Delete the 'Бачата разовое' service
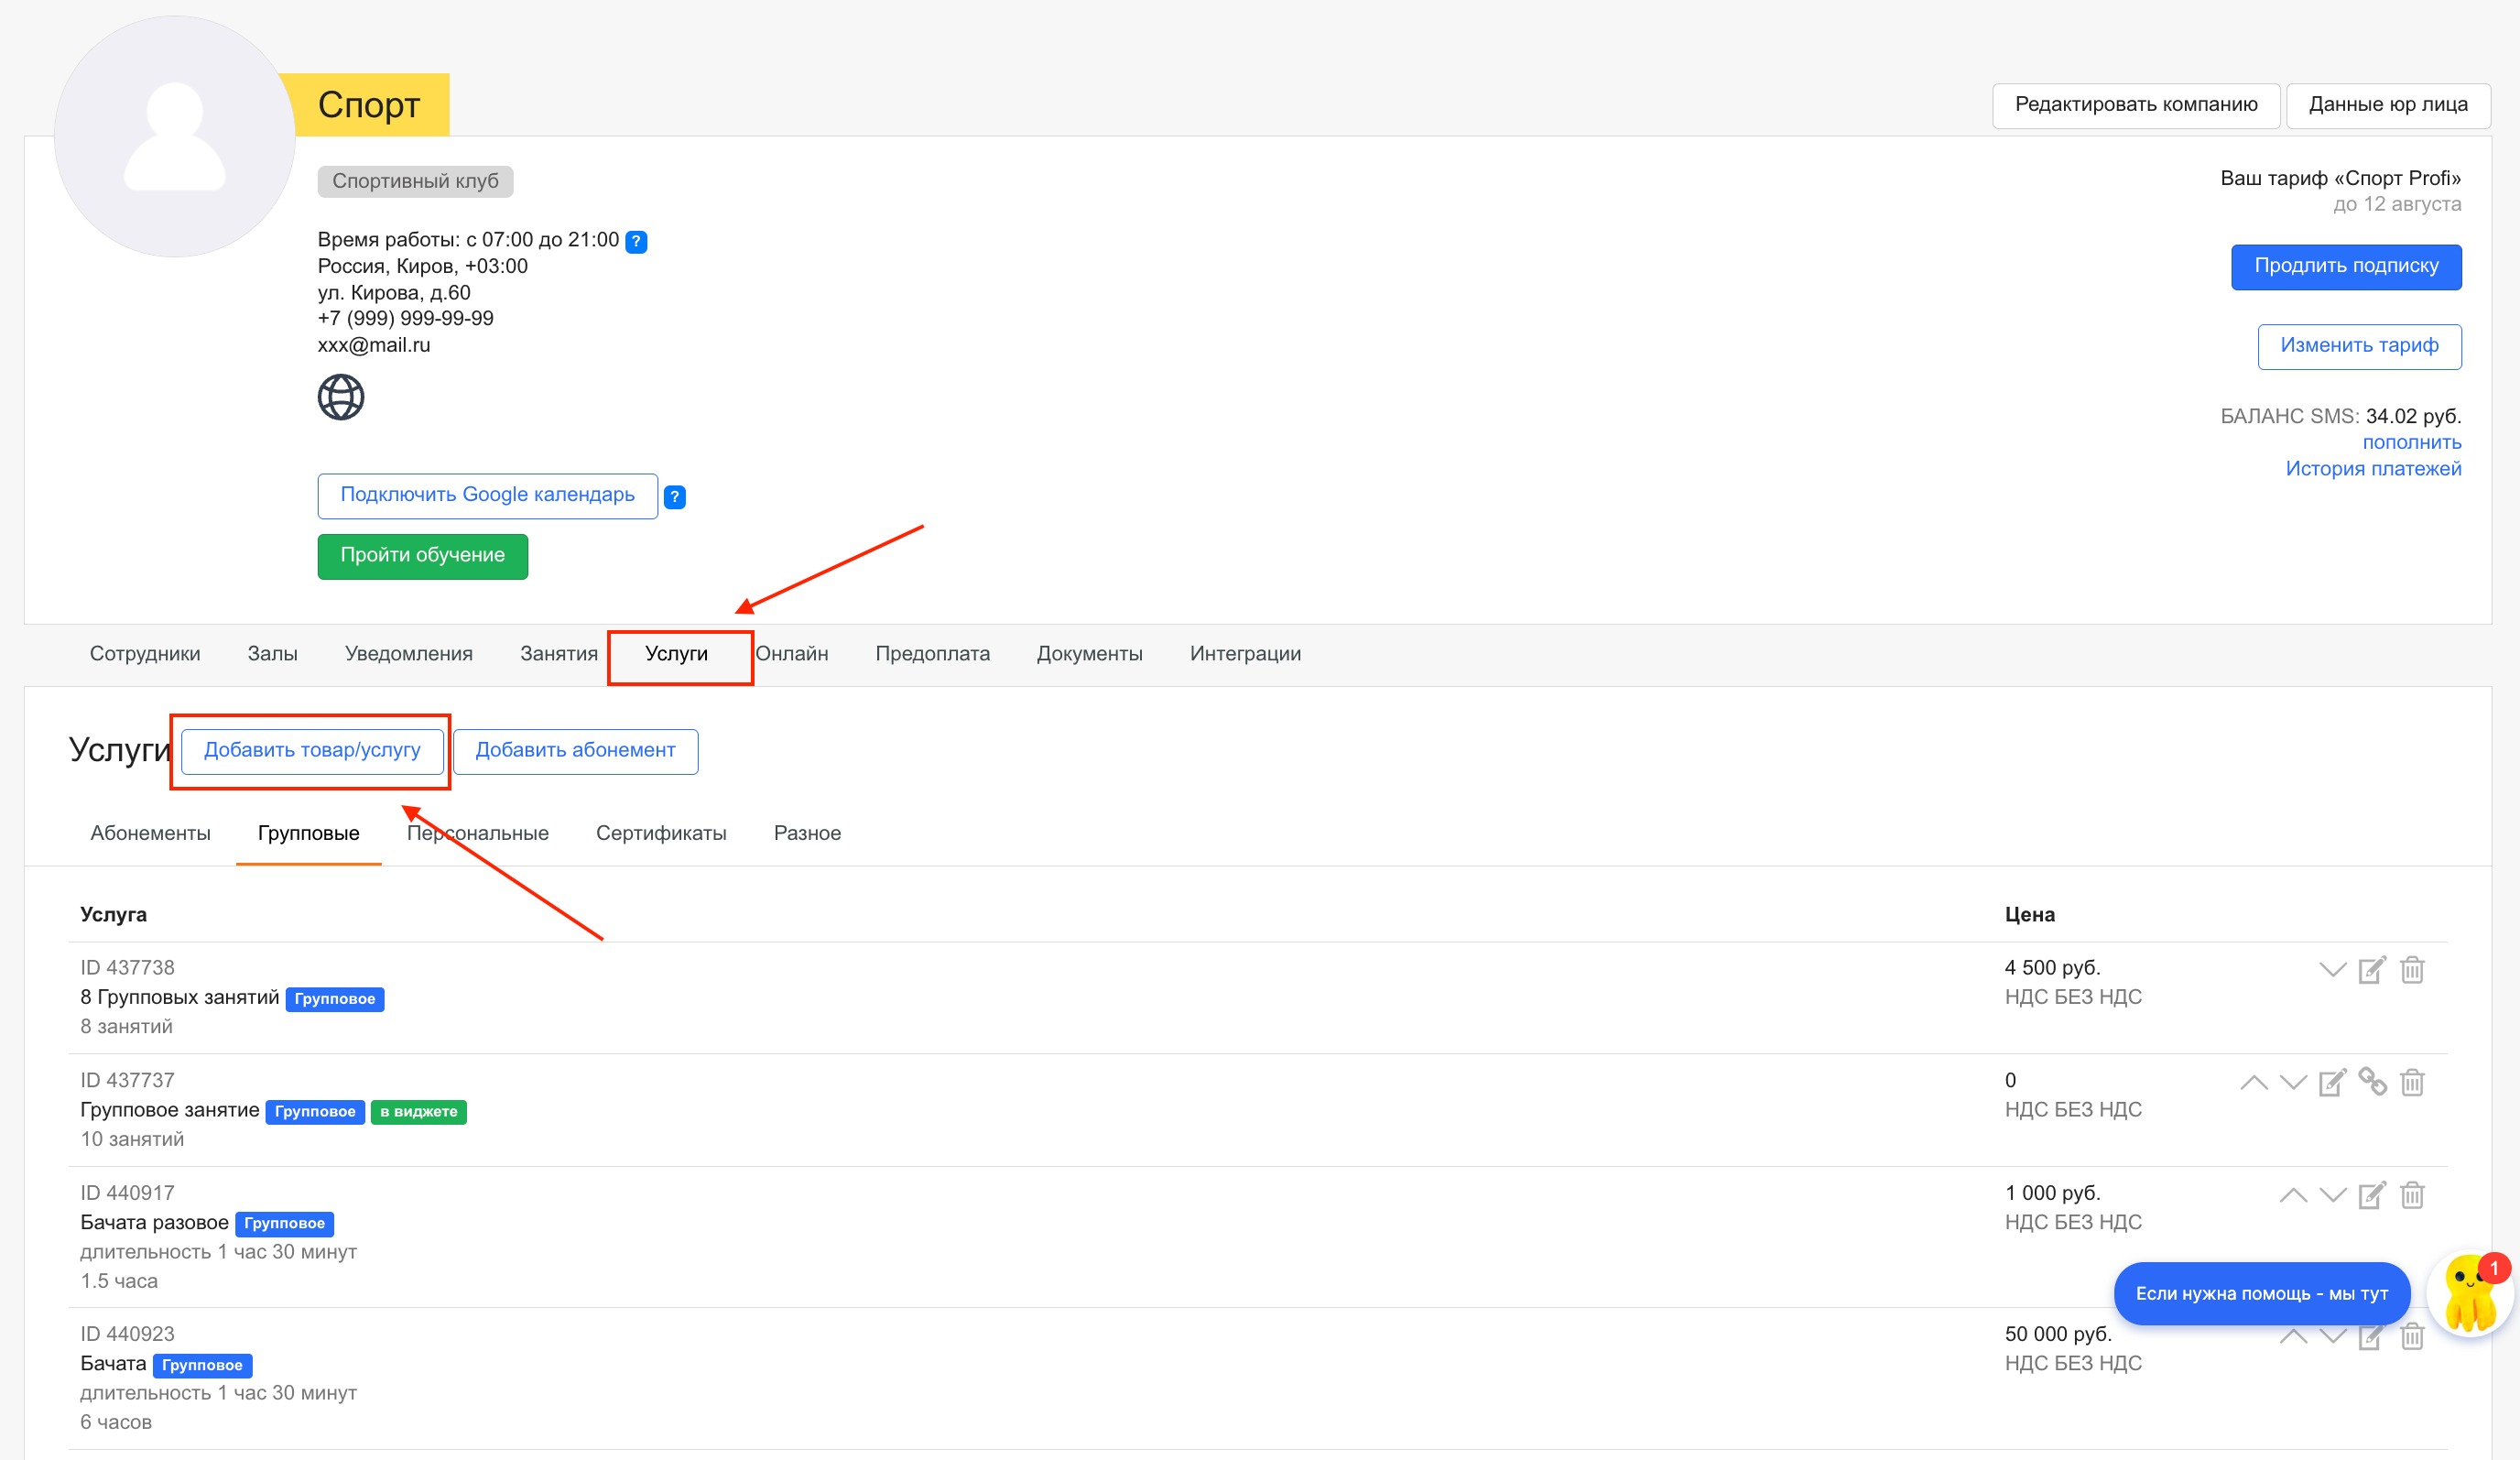The width and height of the screenshot is (2520, 1460). point(2412,1195)
